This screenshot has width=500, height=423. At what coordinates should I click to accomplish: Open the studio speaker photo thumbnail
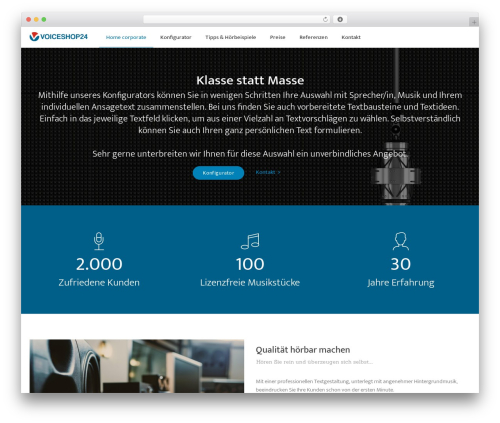click(137, 366)
